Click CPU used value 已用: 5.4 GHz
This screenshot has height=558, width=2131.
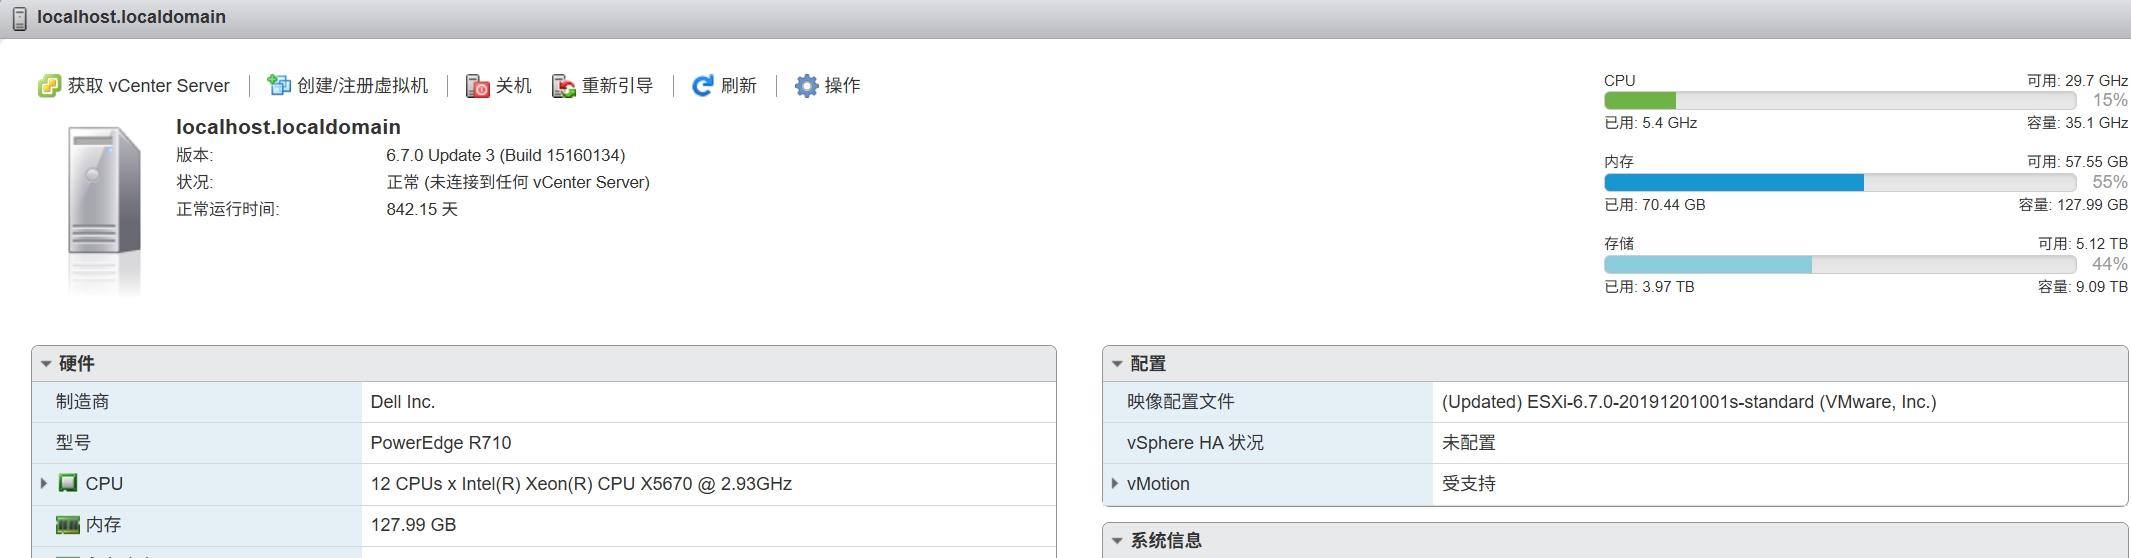[1651, 123]
